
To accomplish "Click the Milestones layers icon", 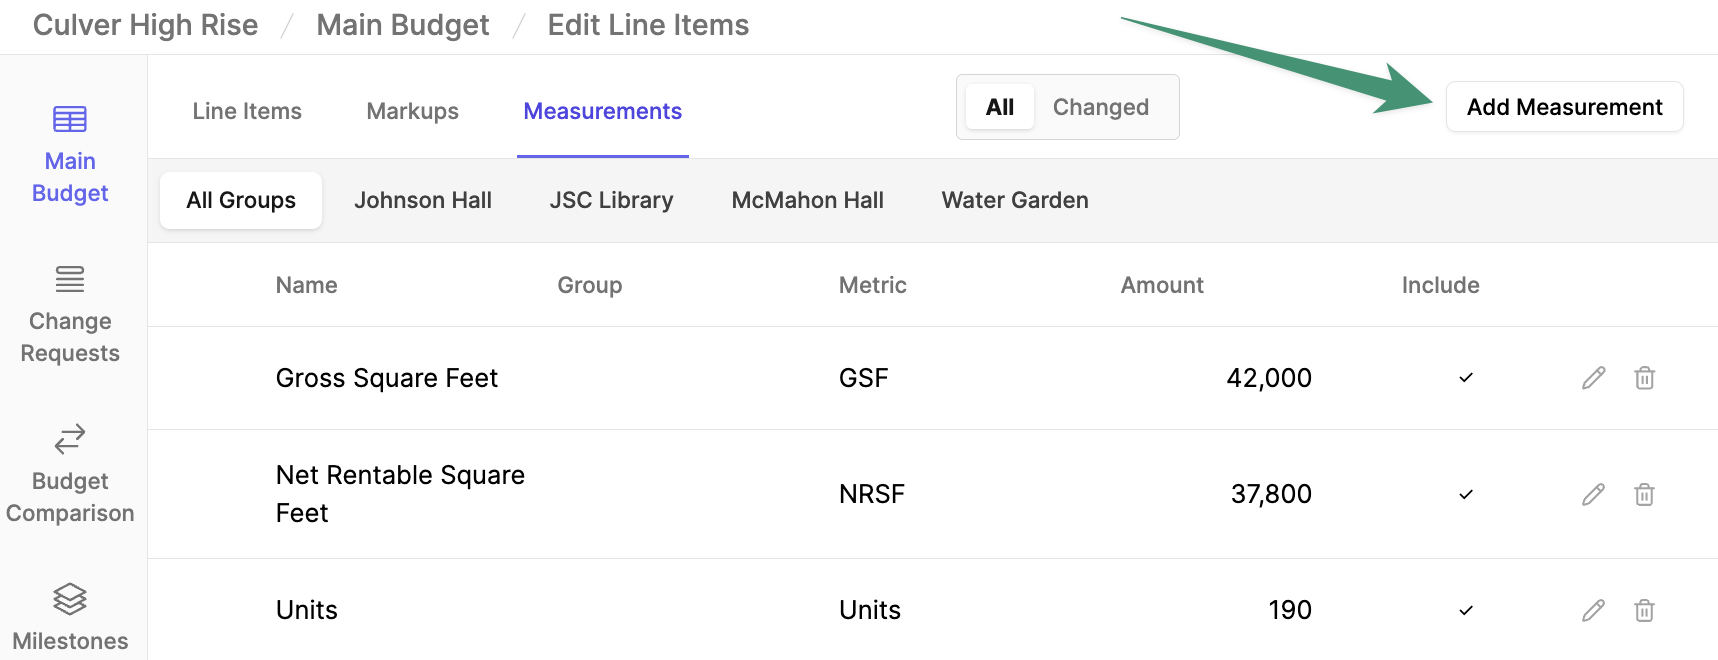I will pyautogui.click(x=70, y=599).
